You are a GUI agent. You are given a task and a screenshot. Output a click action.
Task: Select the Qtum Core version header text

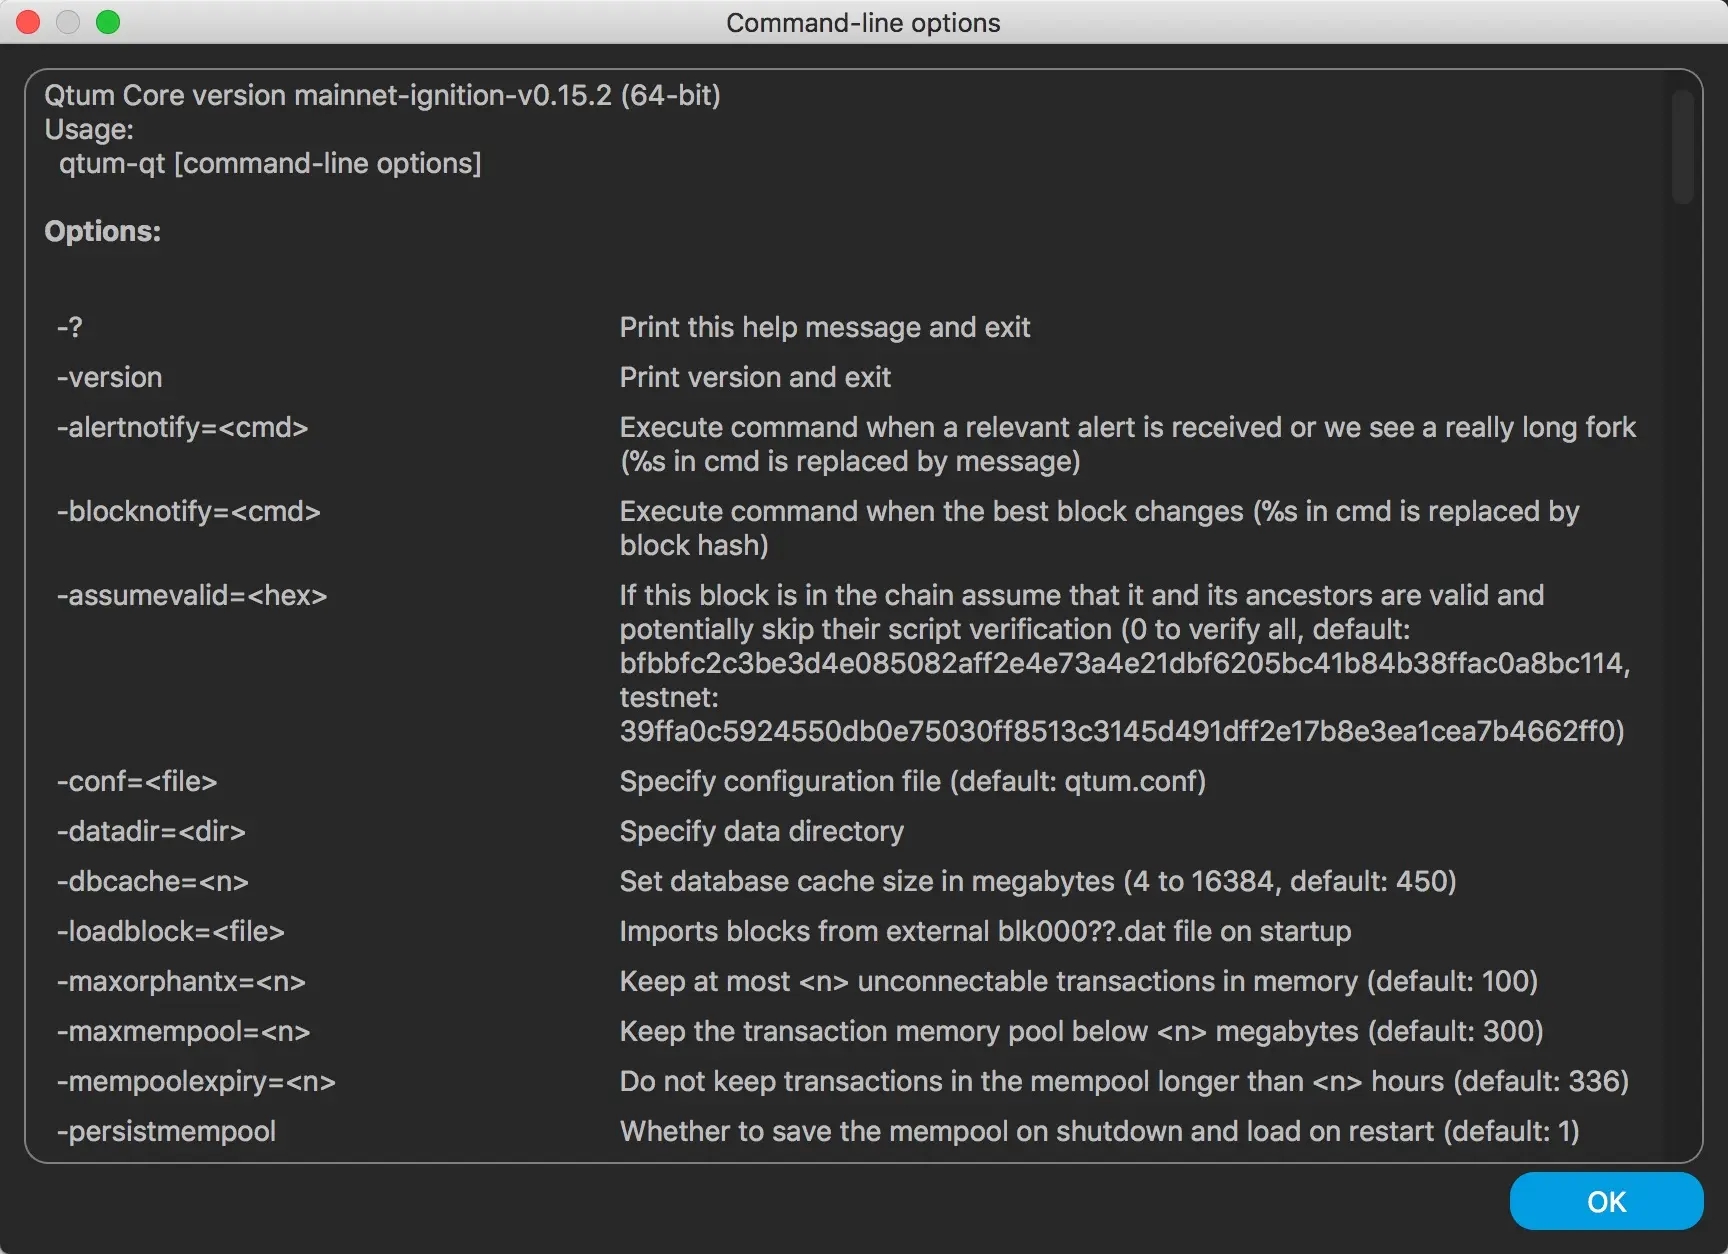(383, 95)
